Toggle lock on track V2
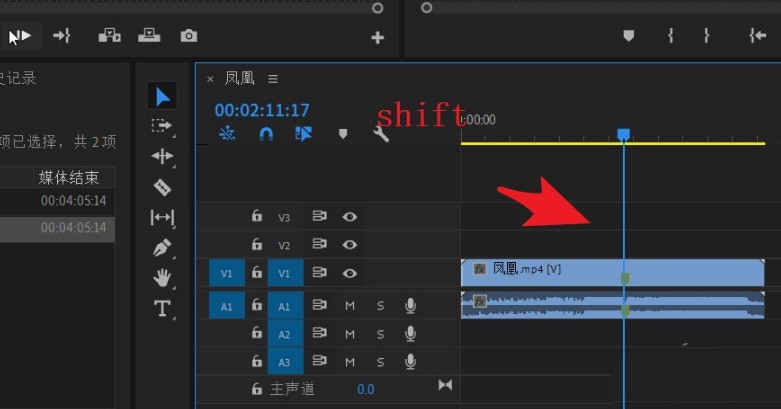This screenshot has height=409, width=781. pos(257,245)
